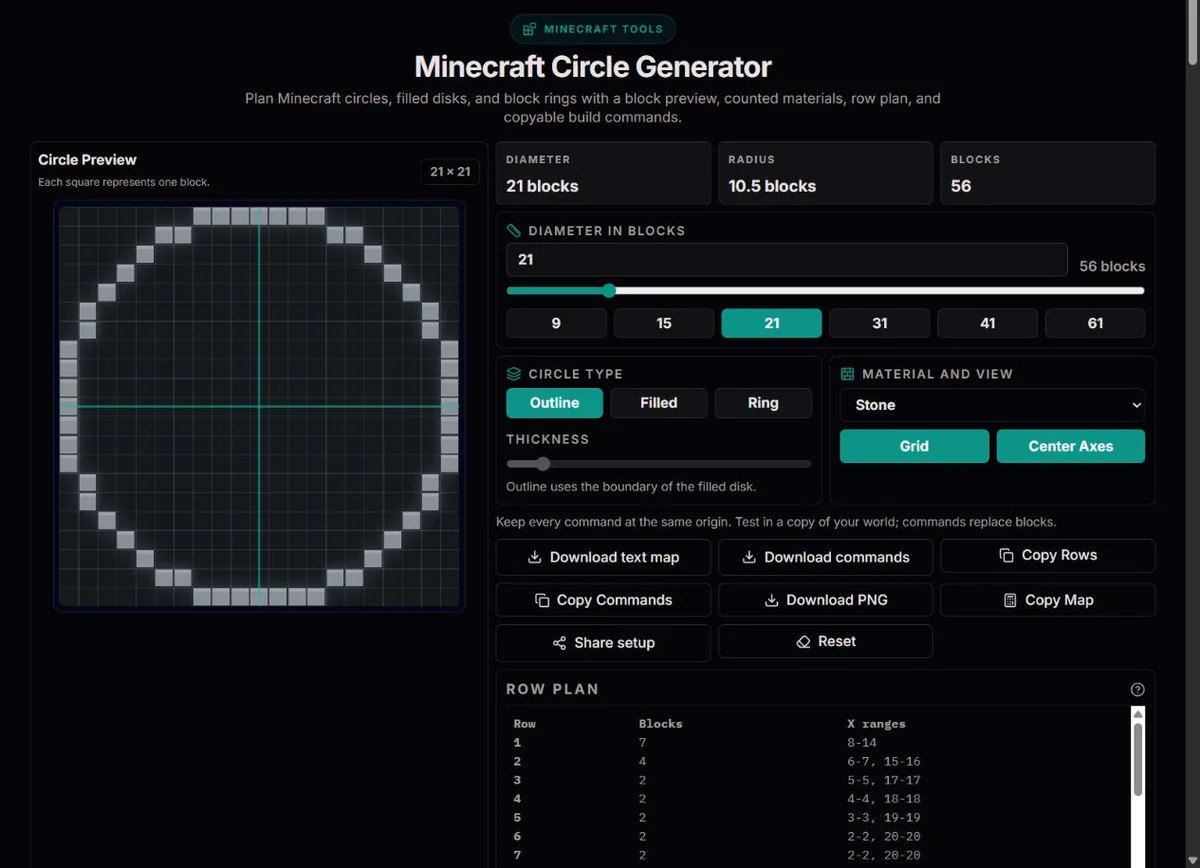Click the X range 5-5, 17-17
The width and height of the screenshot is (1200, 868).
[x=883, y=780]
